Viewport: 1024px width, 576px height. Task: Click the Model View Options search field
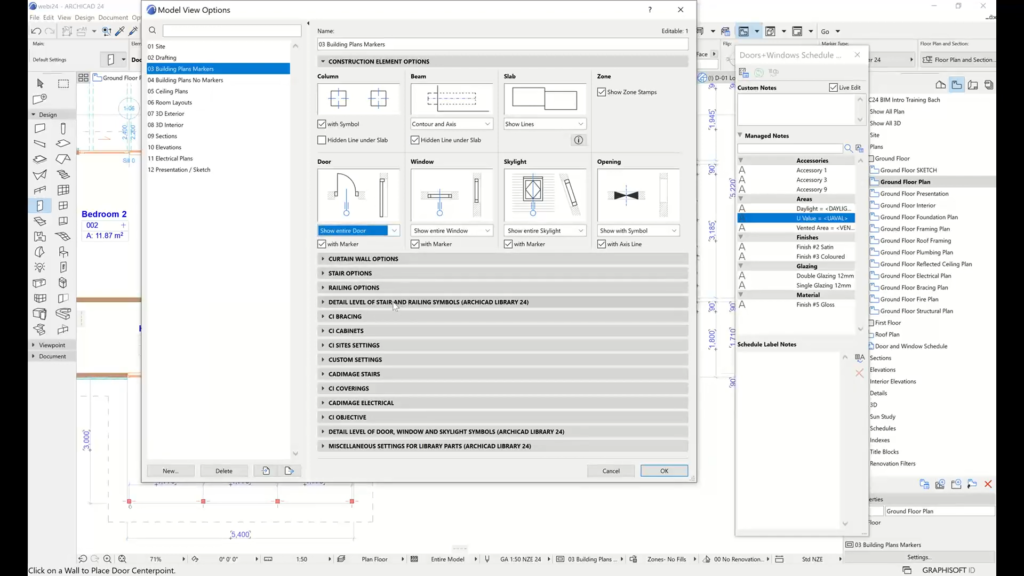pyautogui.click(x=232, y=31)
